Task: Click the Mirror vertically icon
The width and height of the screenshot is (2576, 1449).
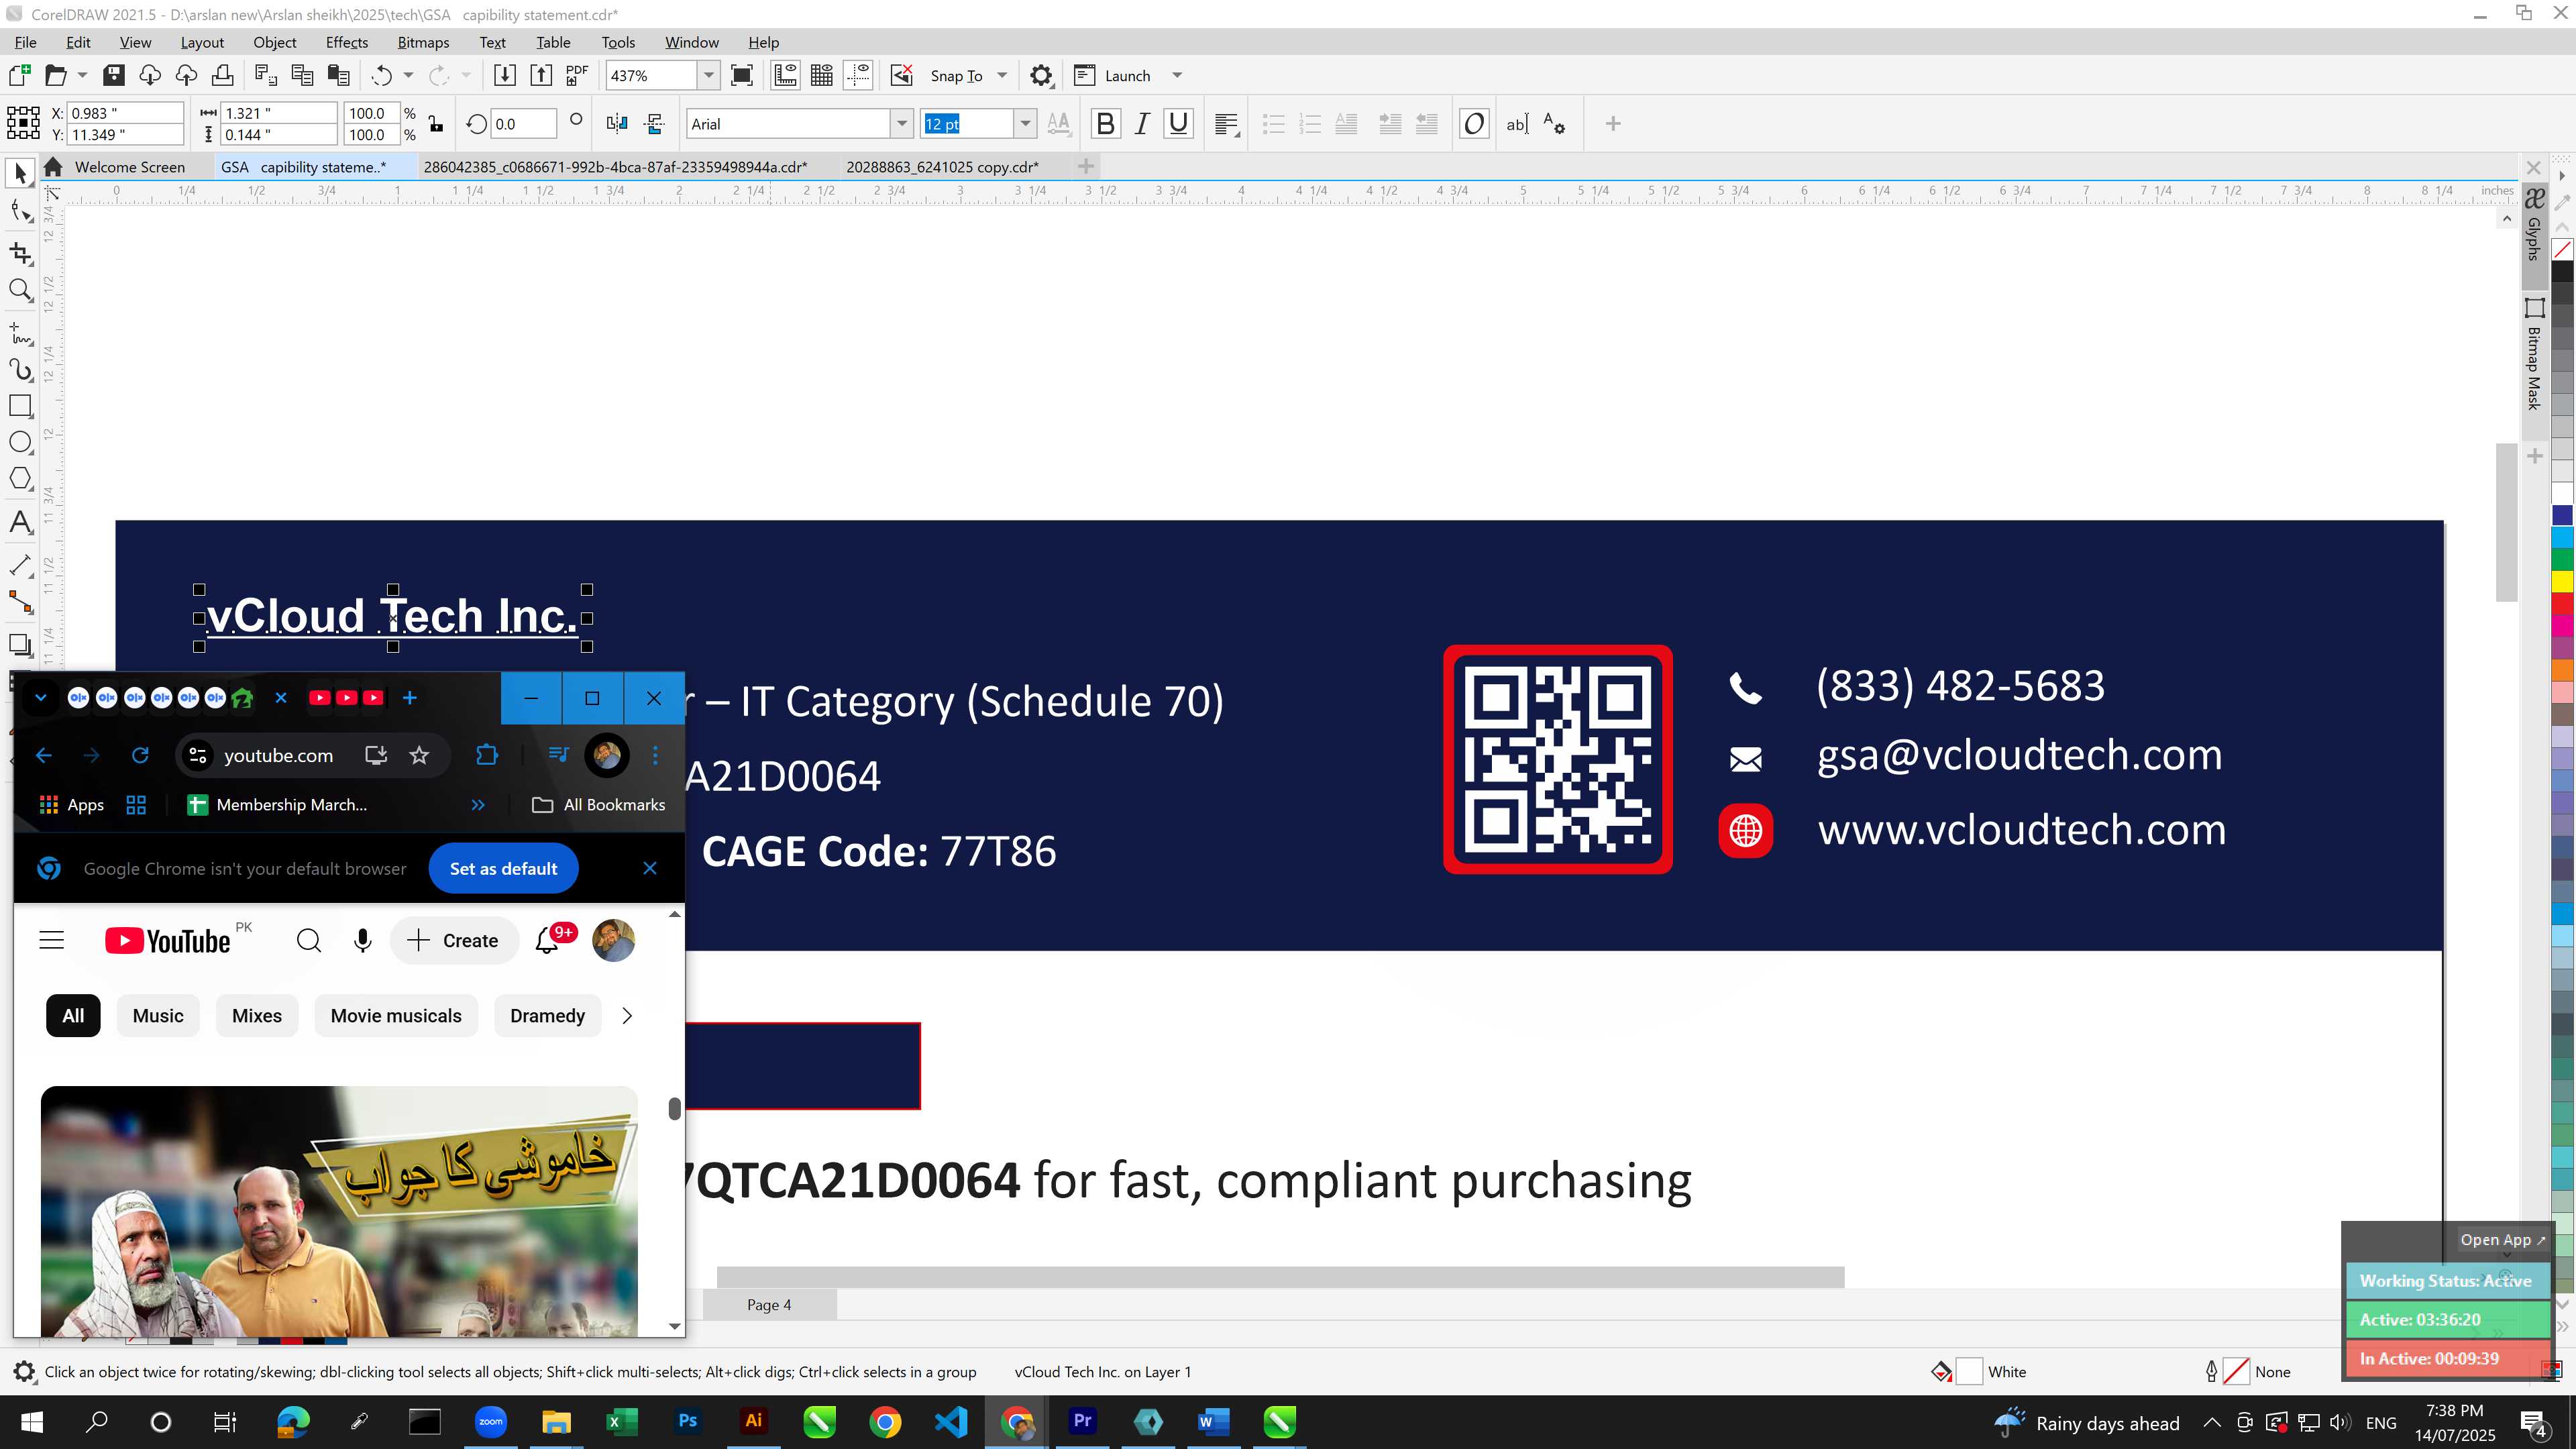Action: point(654,124)
